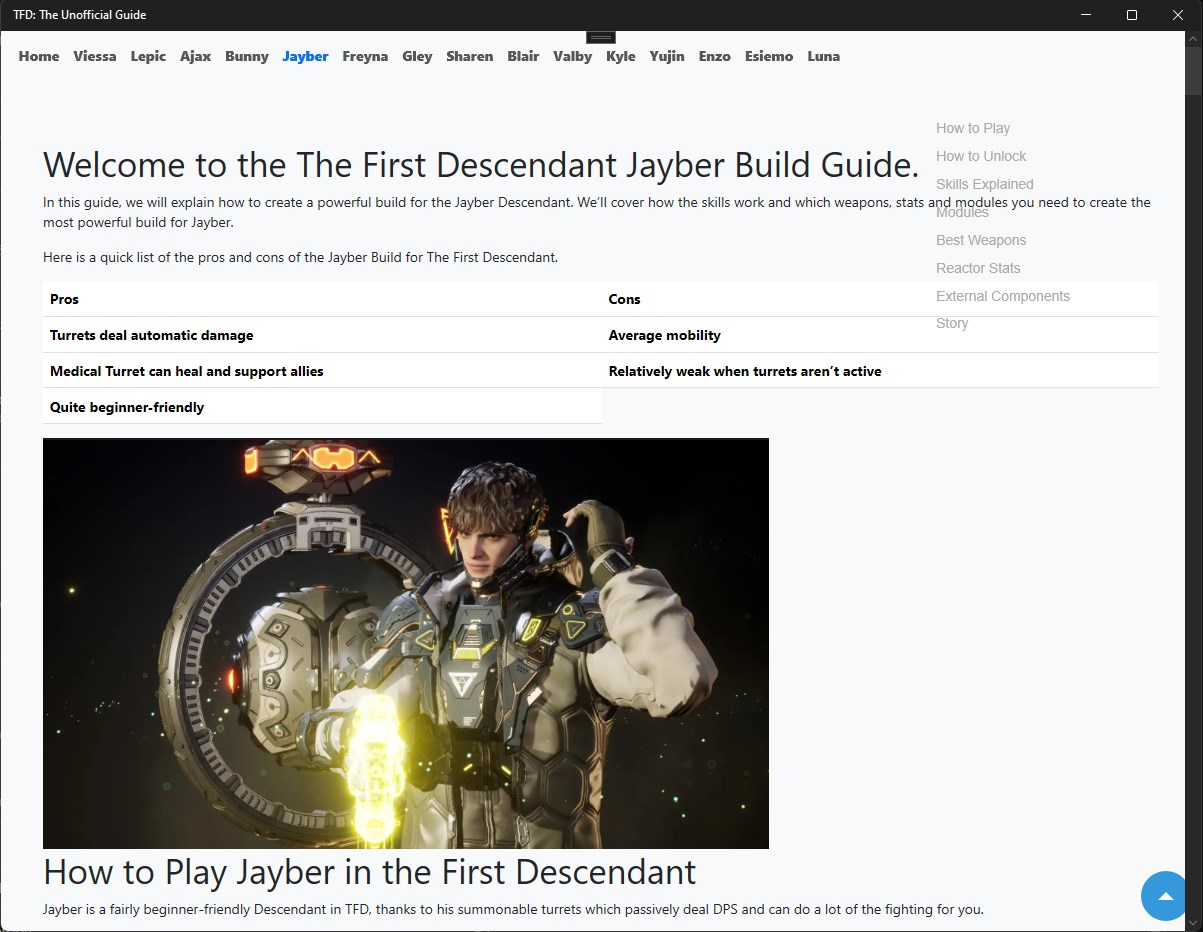The height and width of the screenshot is (932, 1203).
Task: Click the scroll-to-top arrow button
Action: [x=1165, y=896]
